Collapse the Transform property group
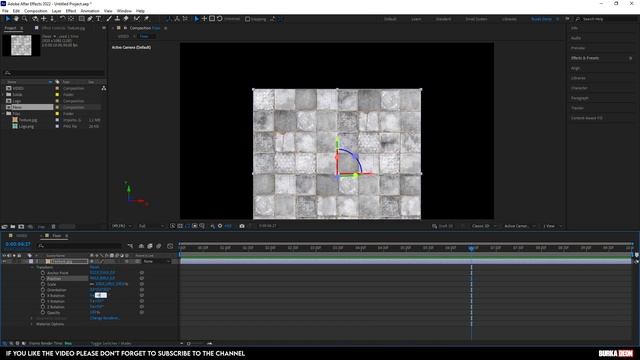Screen dimensions: 640x360 coord(32,267)
